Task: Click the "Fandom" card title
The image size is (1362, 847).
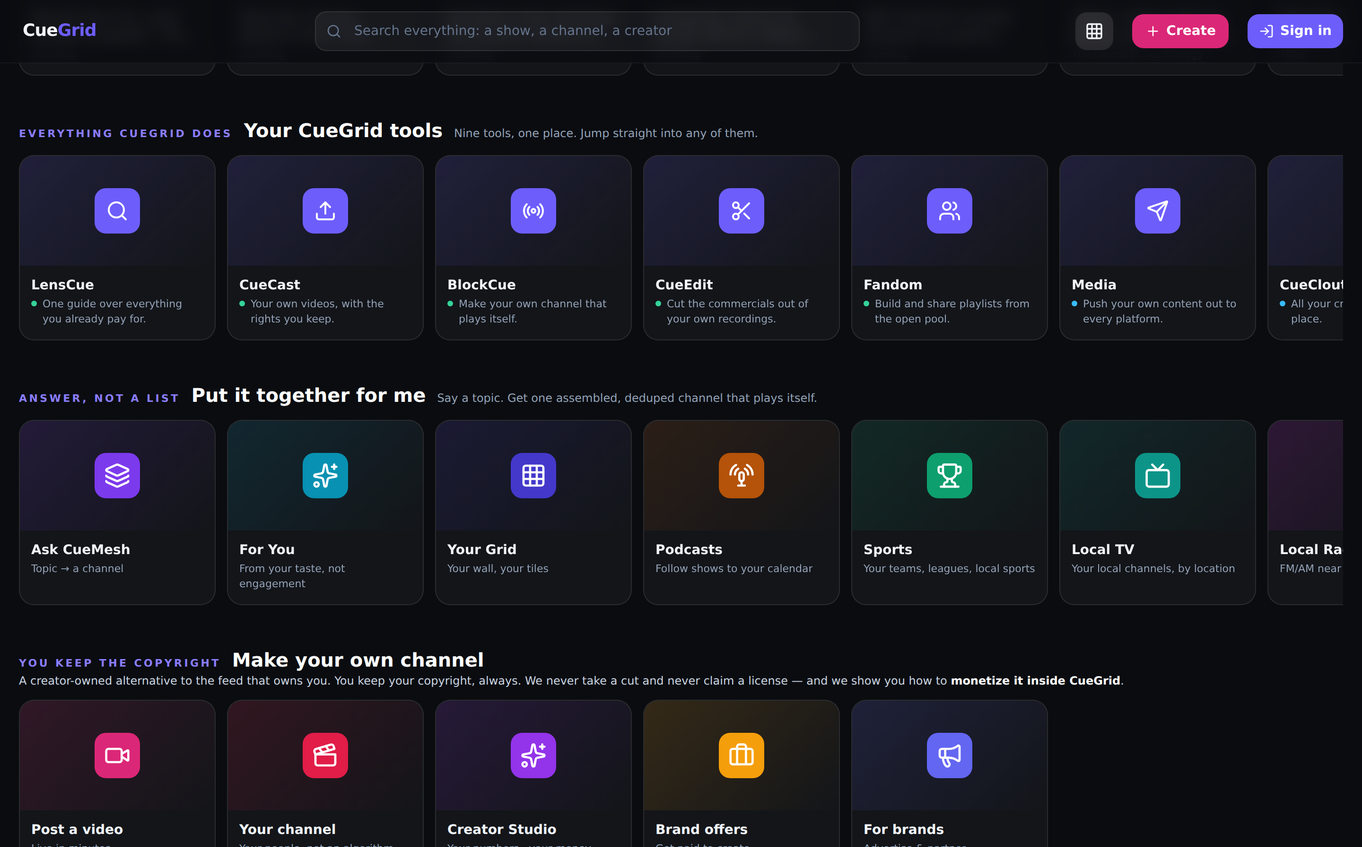Action: click(x=892, y=285)
